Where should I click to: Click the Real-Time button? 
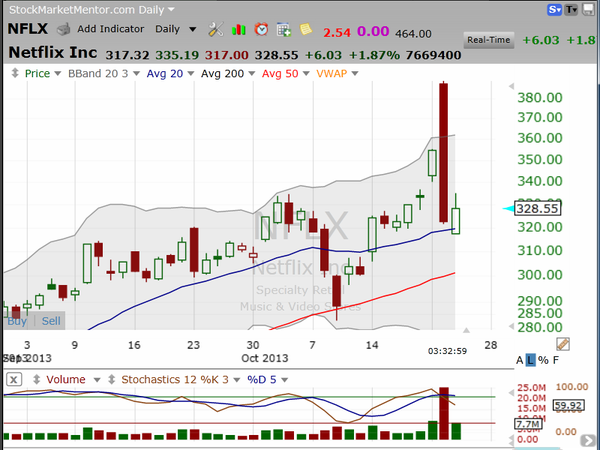click(x=489, y=40)
